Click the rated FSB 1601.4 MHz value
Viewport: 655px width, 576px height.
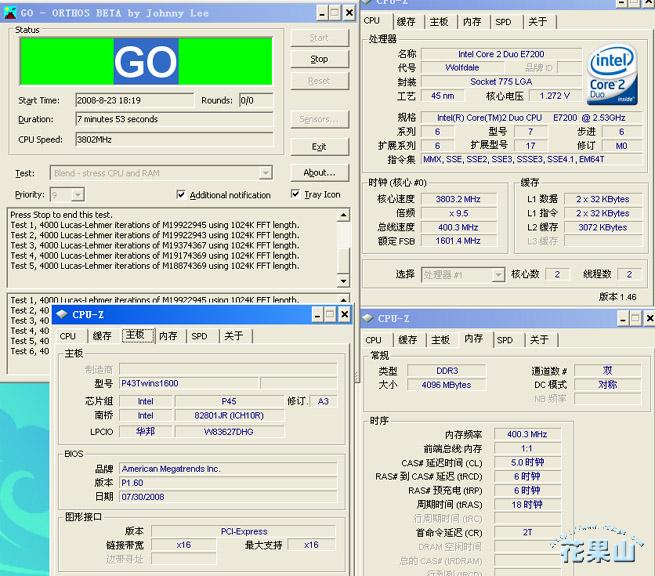458,241
